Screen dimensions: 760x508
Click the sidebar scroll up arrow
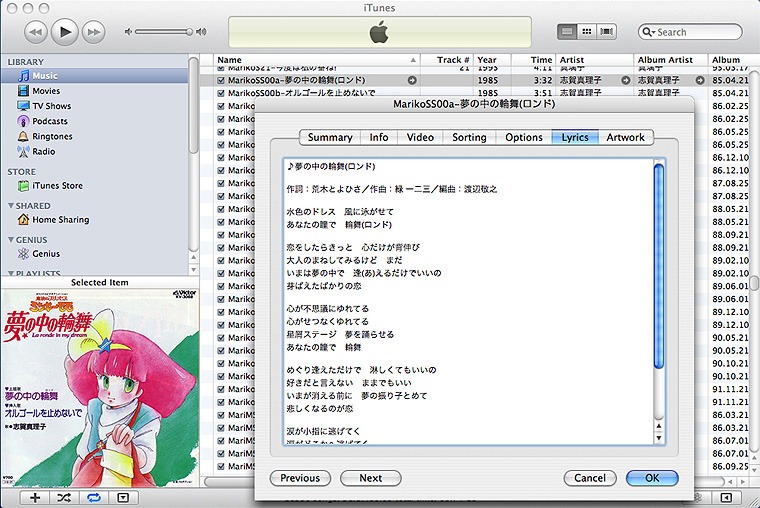(x=193, y=257)
